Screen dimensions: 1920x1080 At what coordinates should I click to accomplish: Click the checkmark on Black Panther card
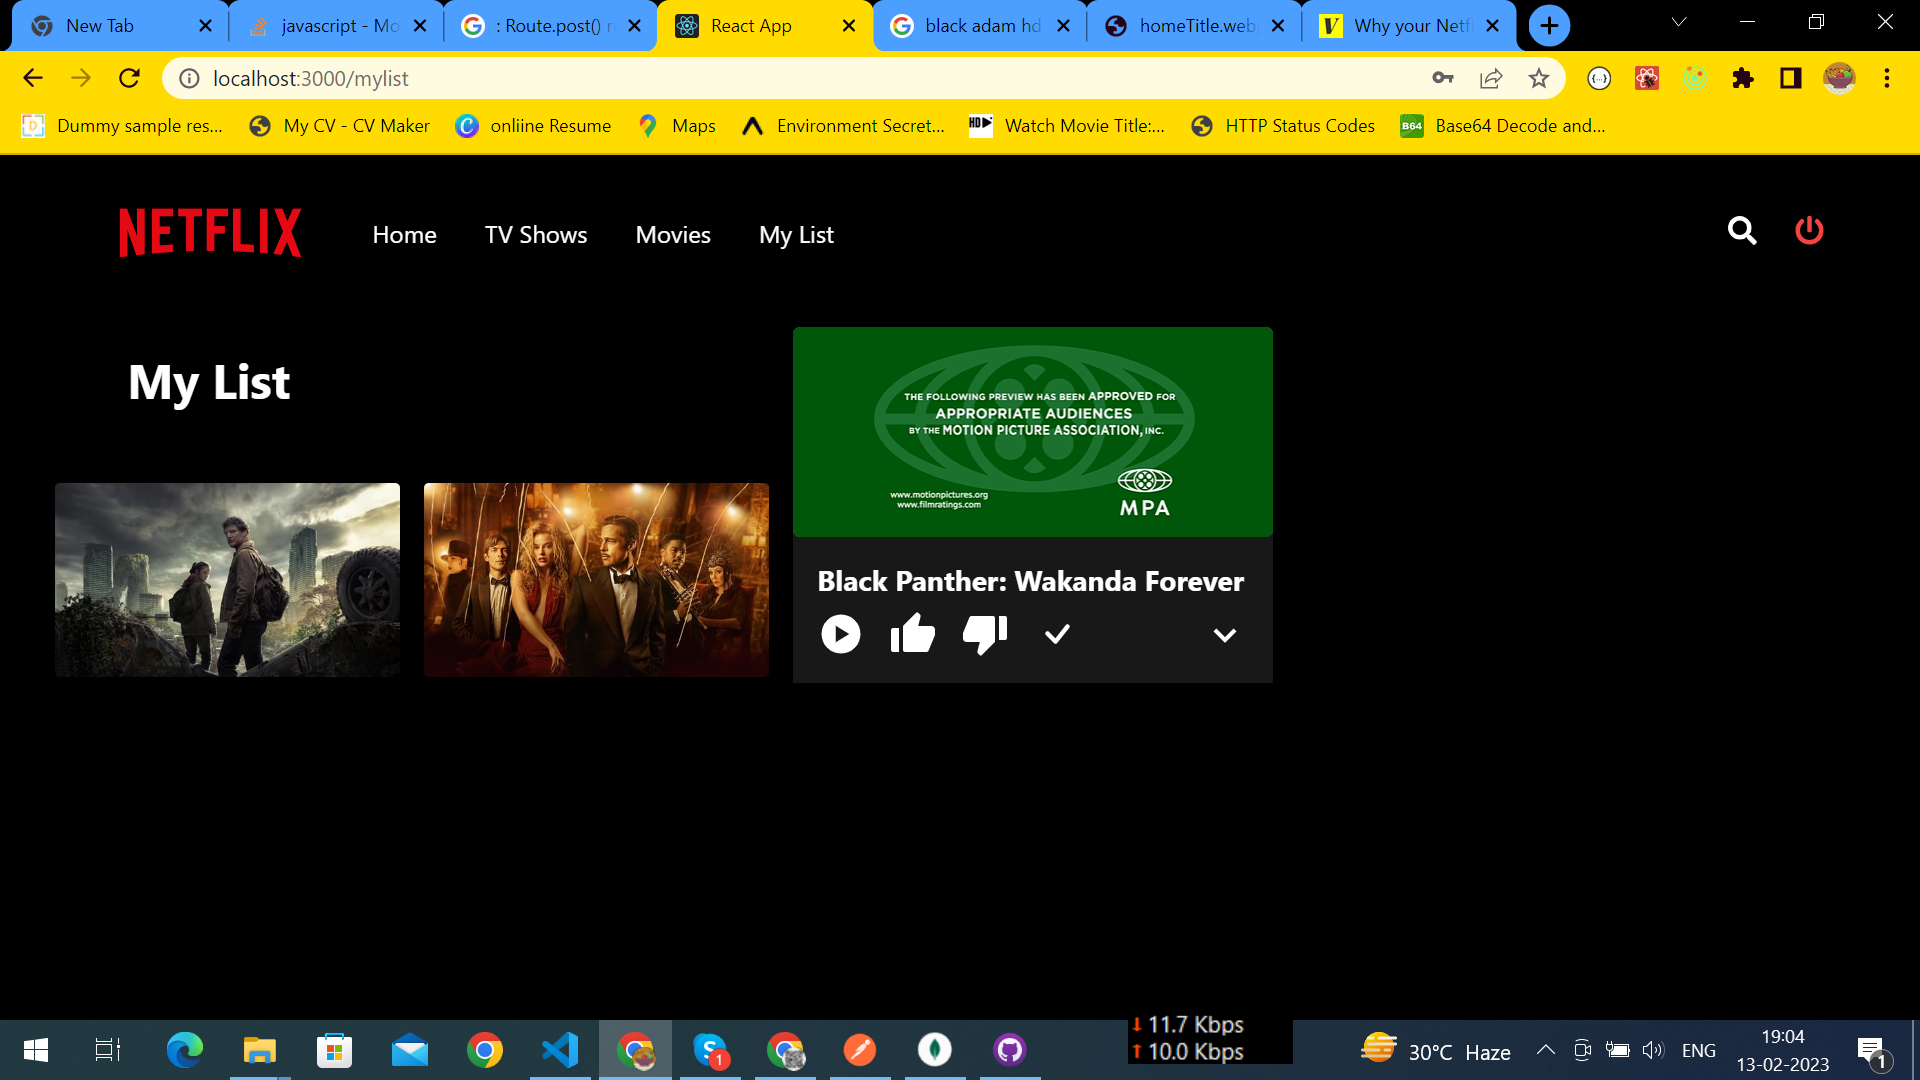1057,633
